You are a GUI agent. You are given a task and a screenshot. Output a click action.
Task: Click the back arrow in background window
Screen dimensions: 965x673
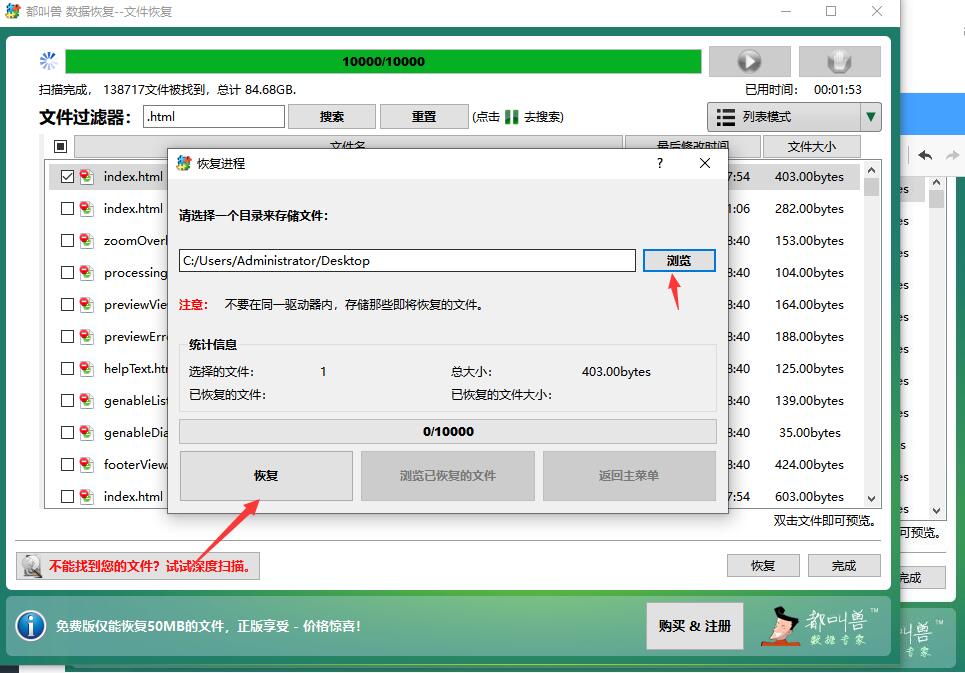tap(925, 155)
